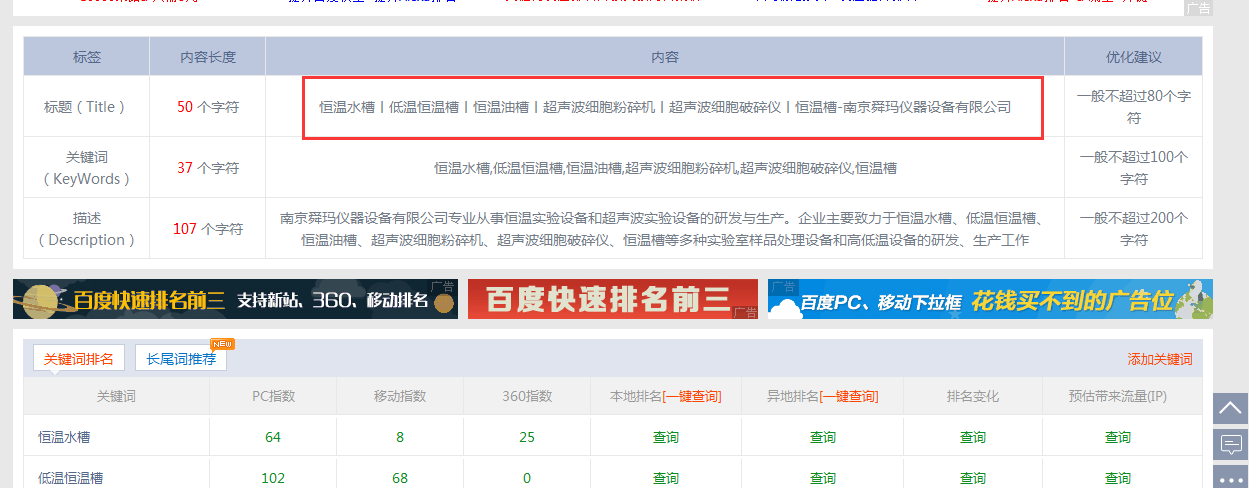Click the 预估带来流量(IP) column header

[x=1118, y=397]
